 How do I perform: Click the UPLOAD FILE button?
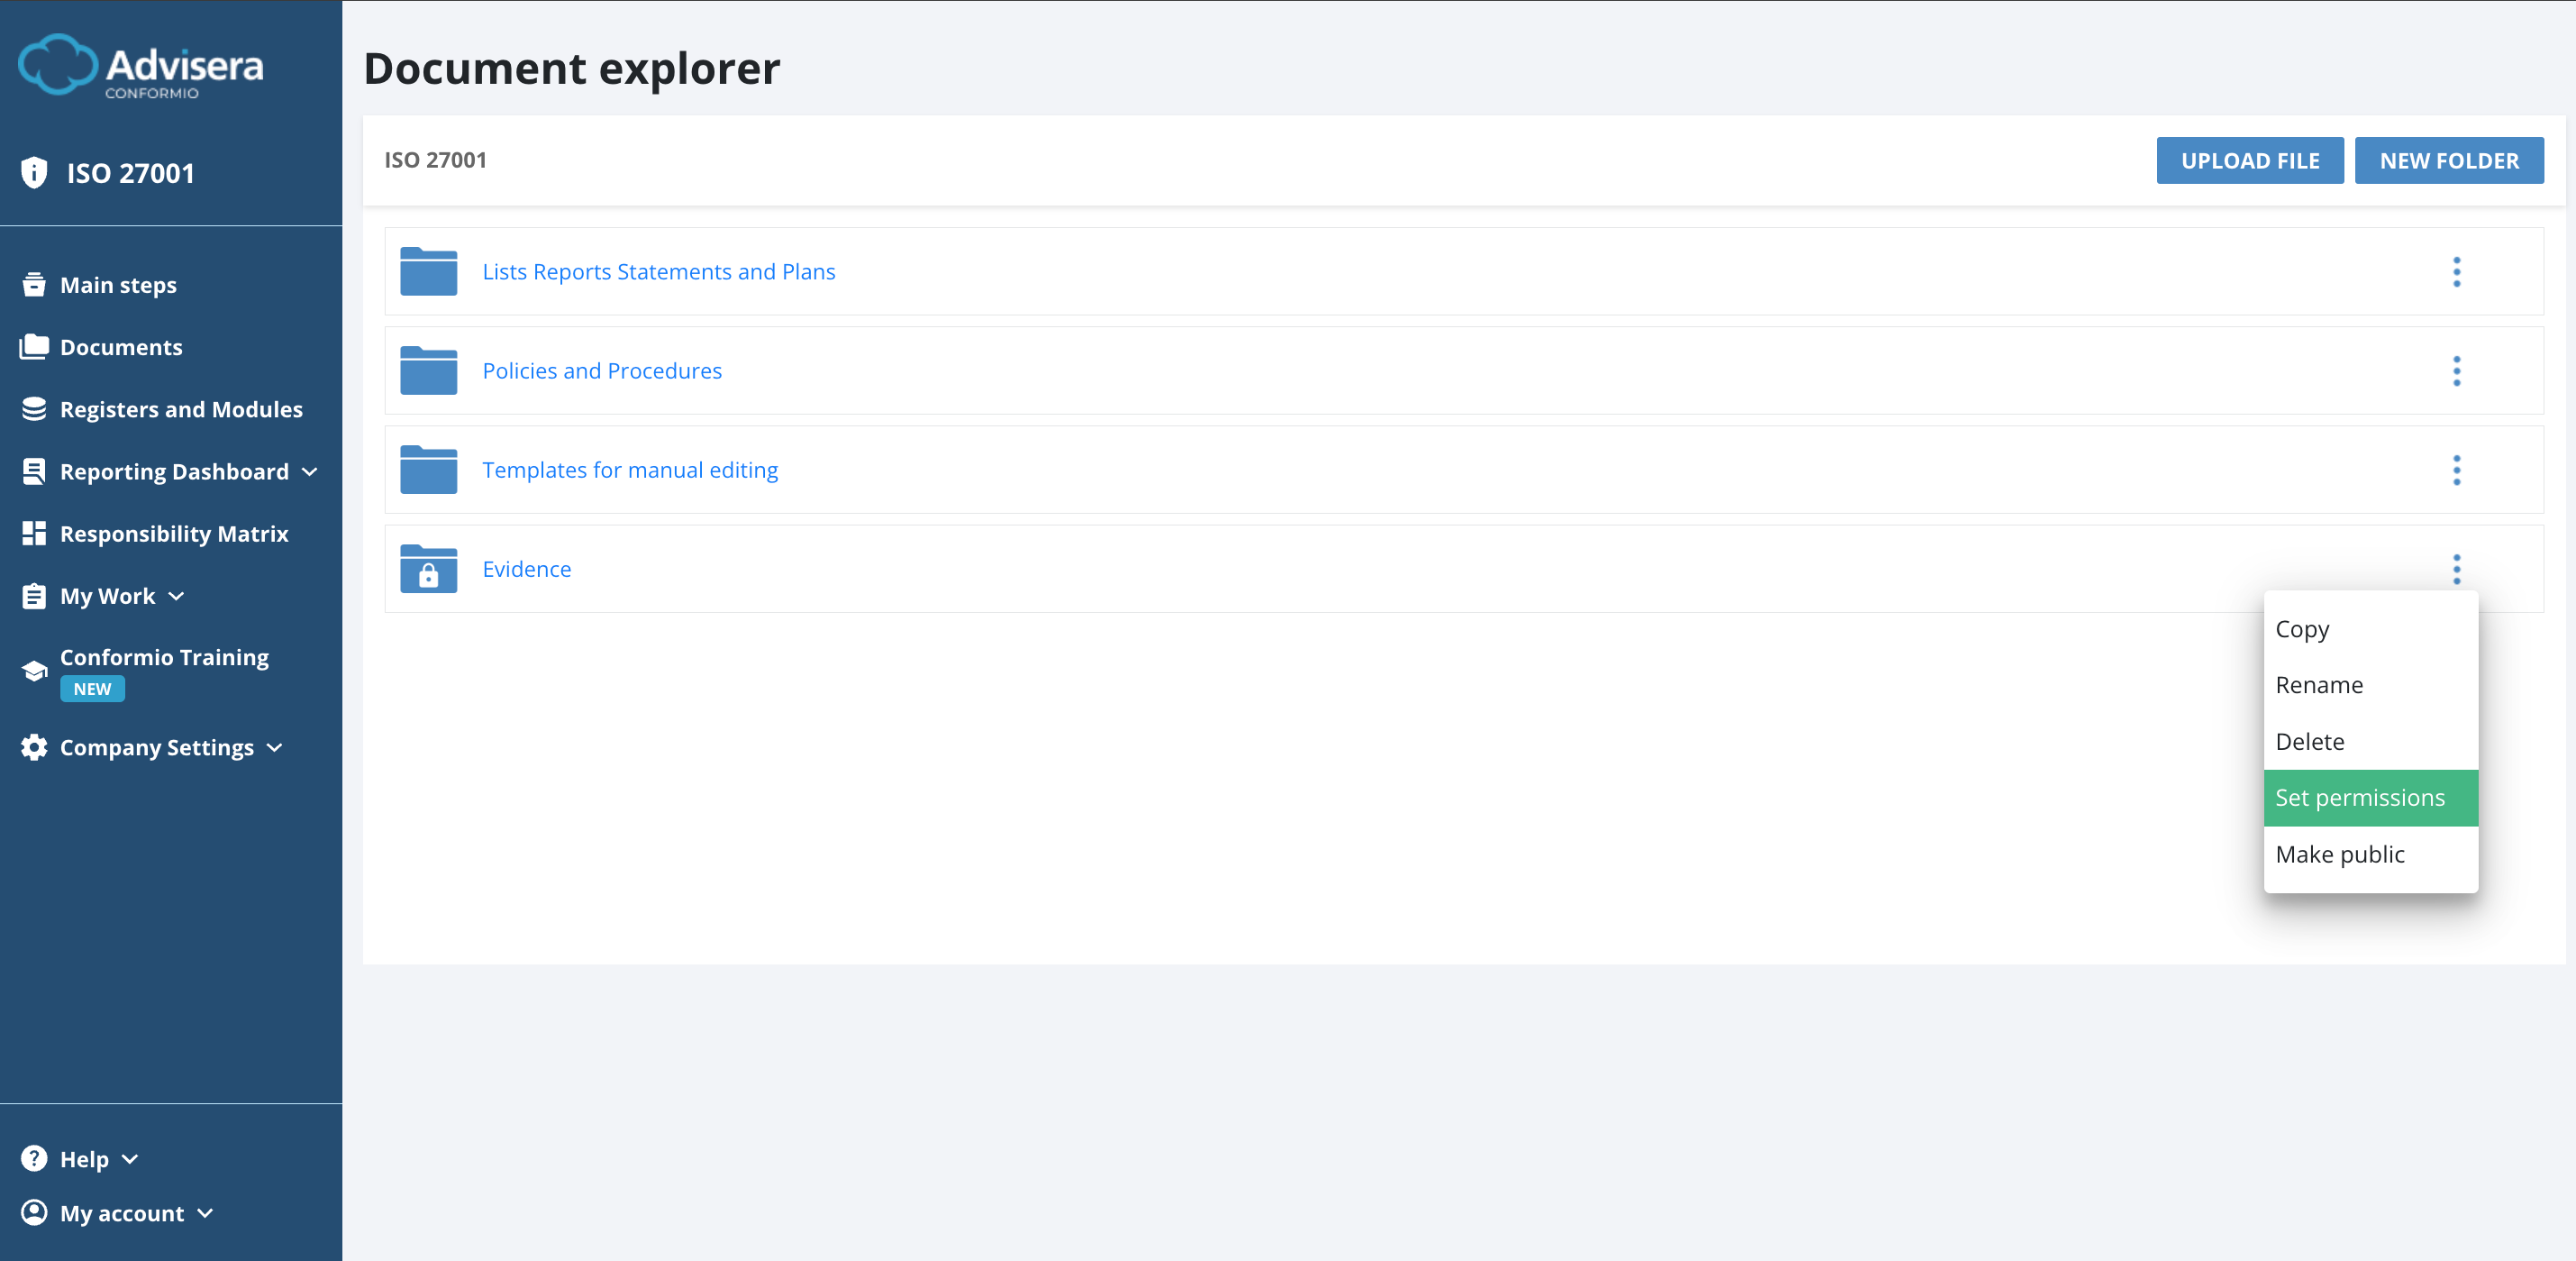2250,160
